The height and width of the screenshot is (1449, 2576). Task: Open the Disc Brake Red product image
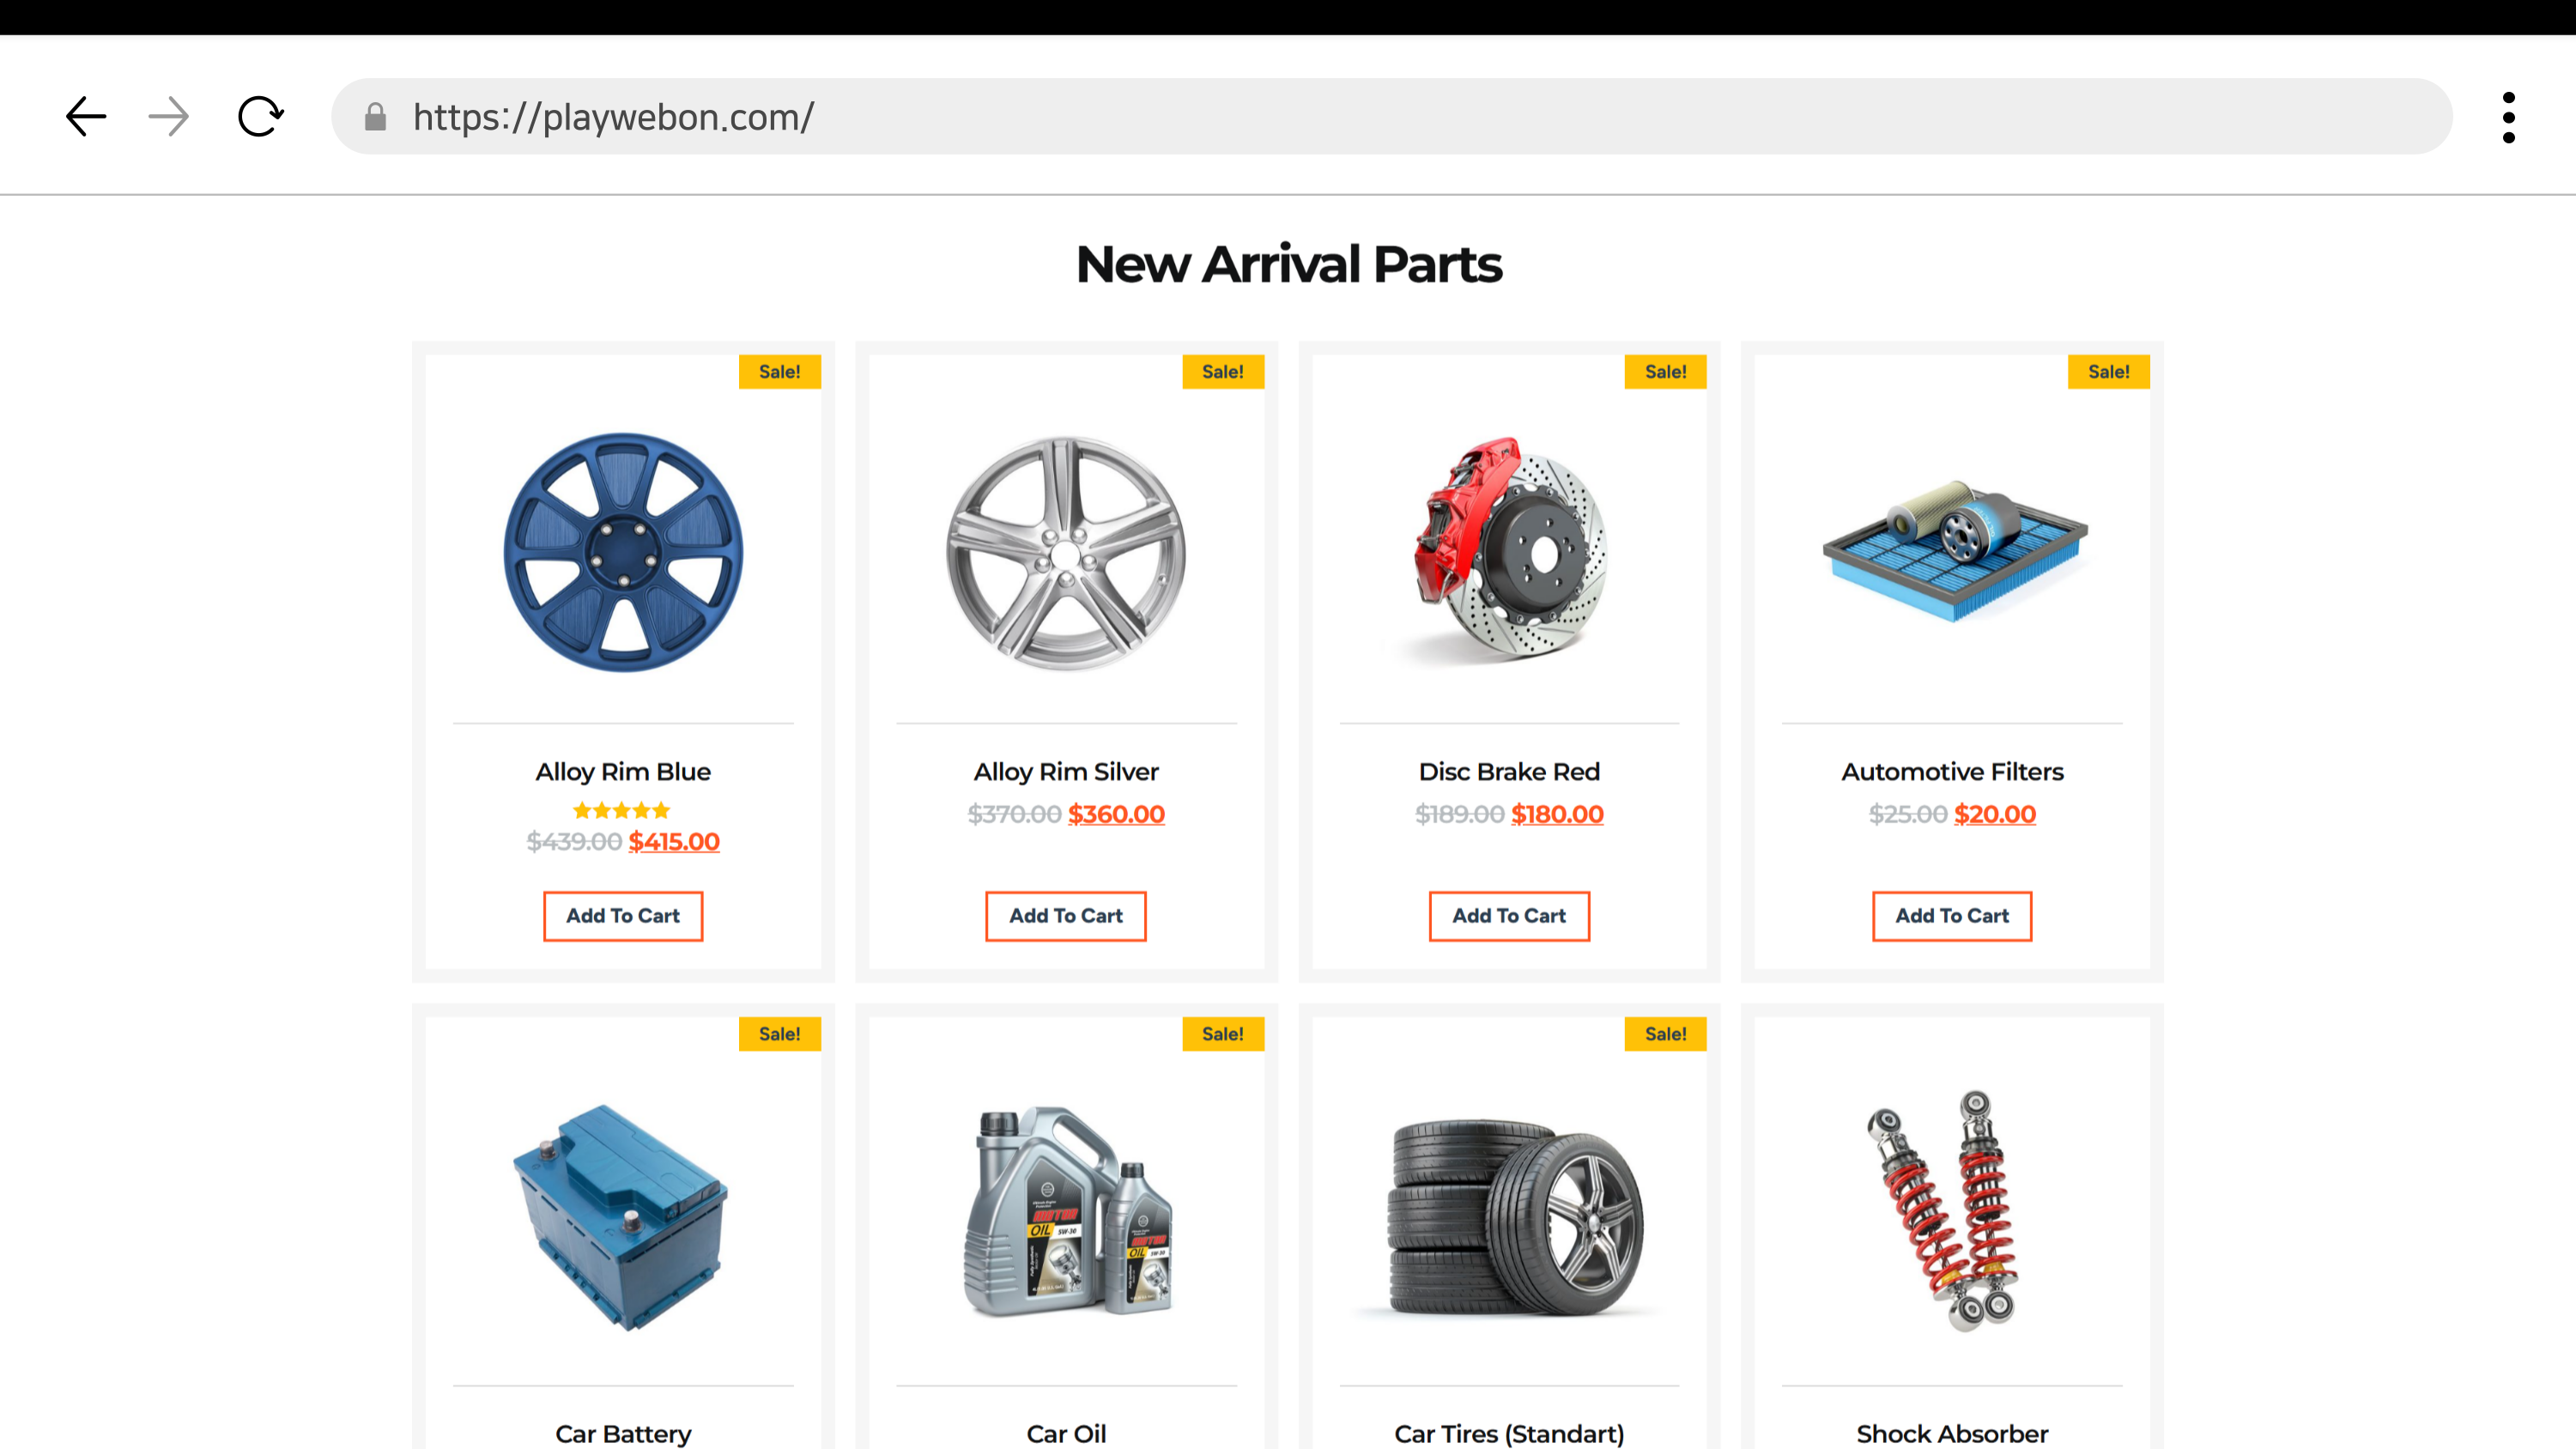coord(1508,550)
